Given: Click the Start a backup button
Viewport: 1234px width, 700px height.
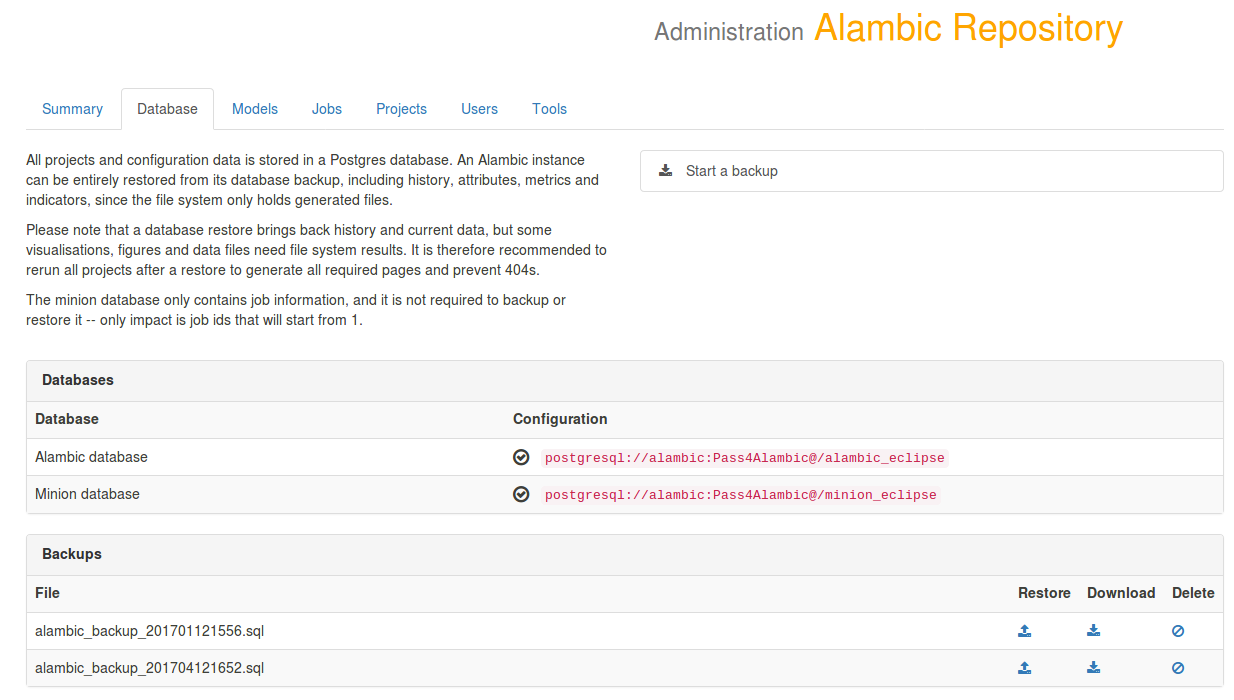Looking at the screenshot, I should pyautogui.click(x=931, y=170).
